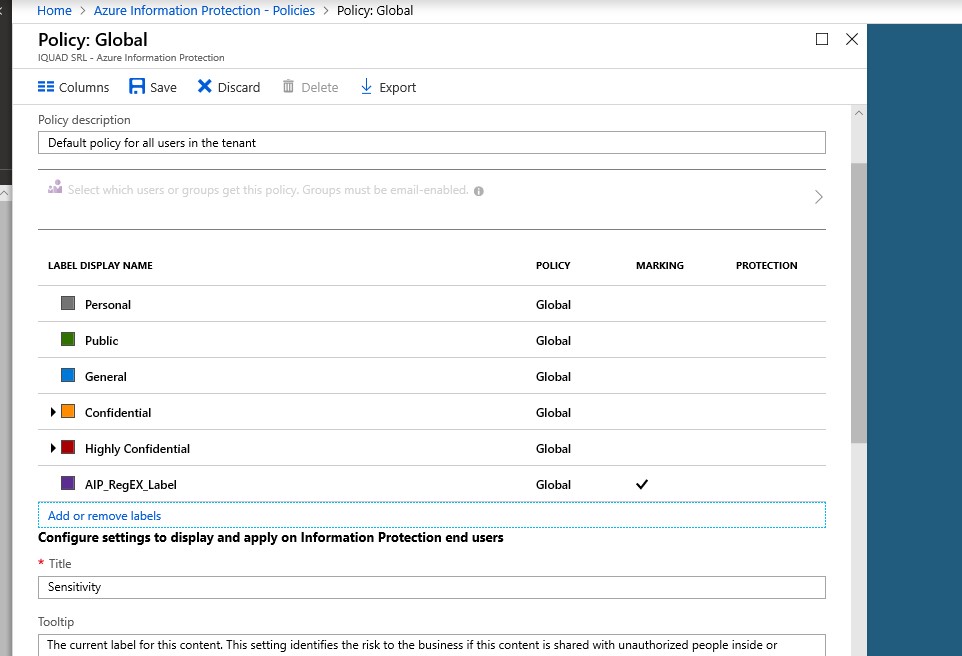Viewport: 962px width, 656px height.
Task: Click the MARKING column header
Action: pos(660,266)
